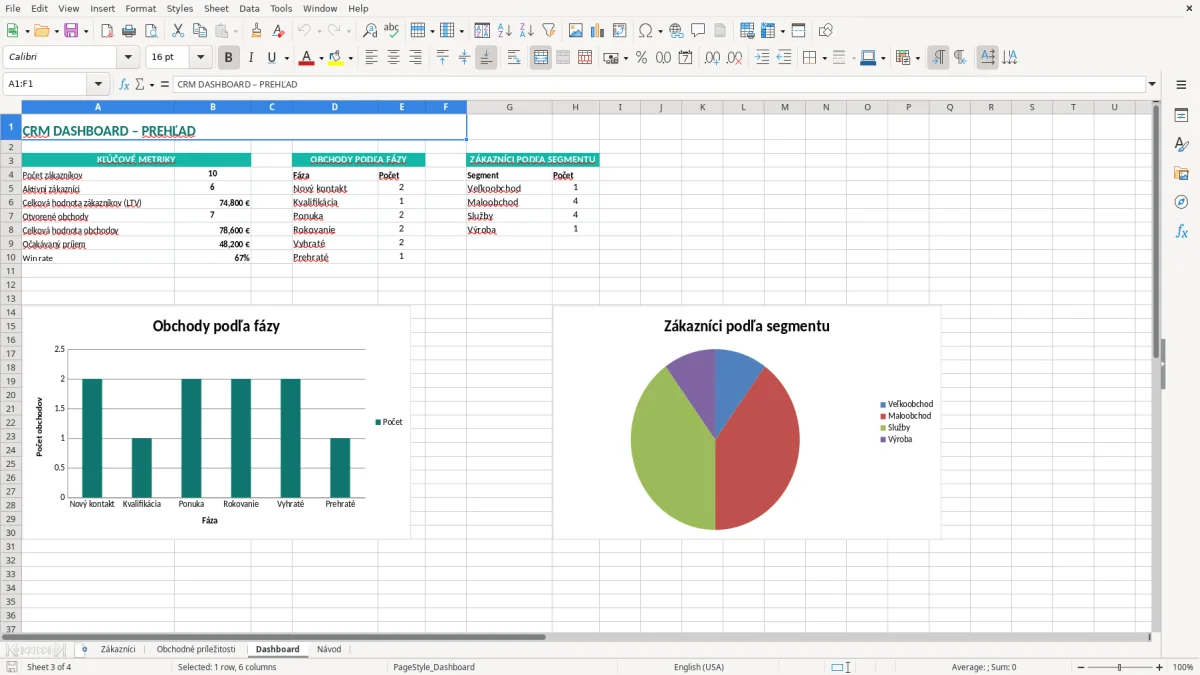Toggle Bold formatting
This screenshot has width=1200, height=675.
click(229, 58)
